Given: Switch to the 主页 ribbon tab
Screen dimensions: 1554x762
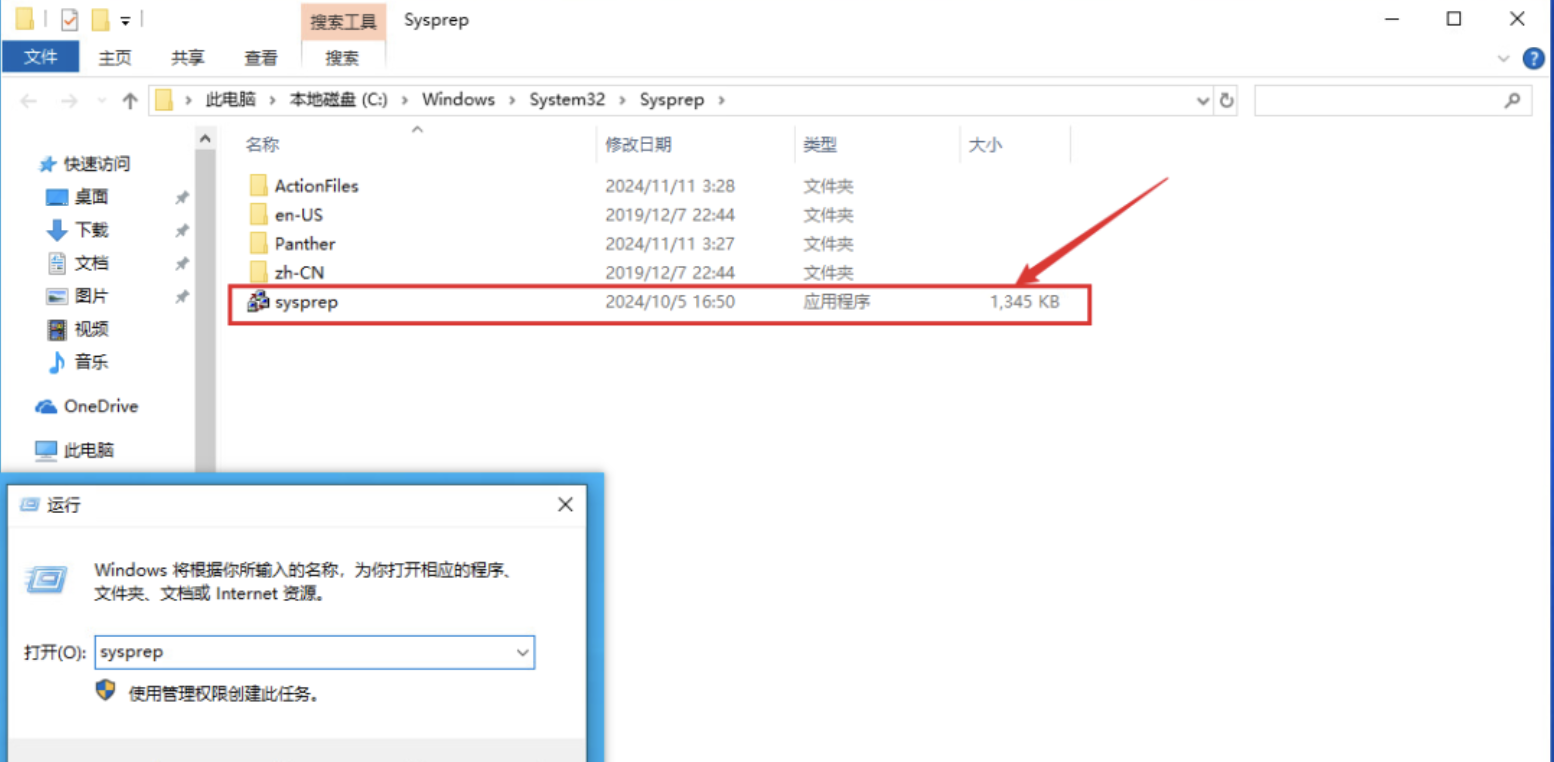Looking at the screenshot, I should pyautogui.click(x=115, y=58).
